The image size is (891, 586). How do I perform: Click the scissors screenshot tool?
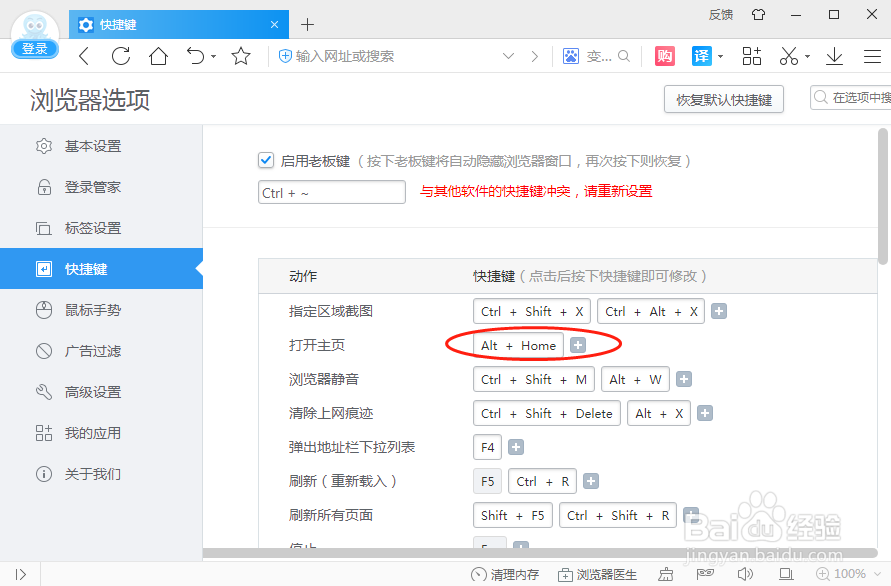point(789,56)
